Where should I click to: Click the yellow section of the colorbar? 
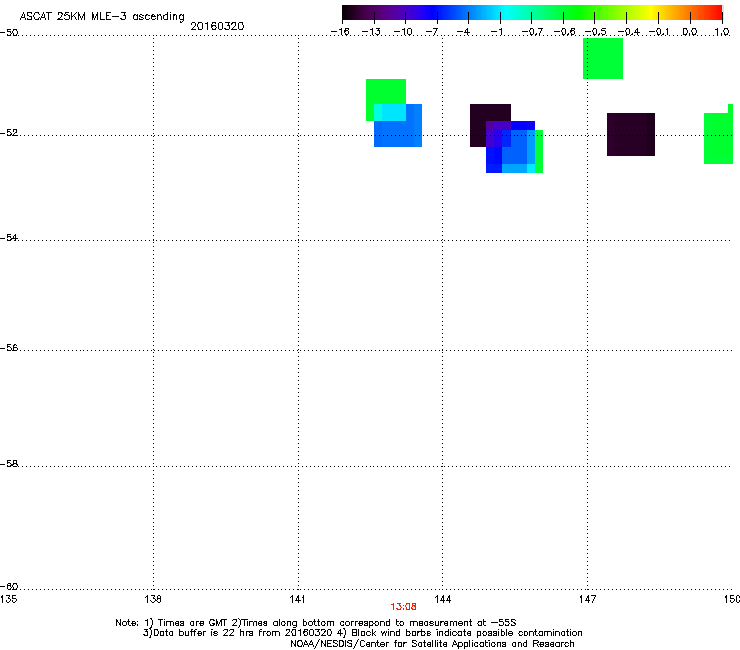(649, 12)
